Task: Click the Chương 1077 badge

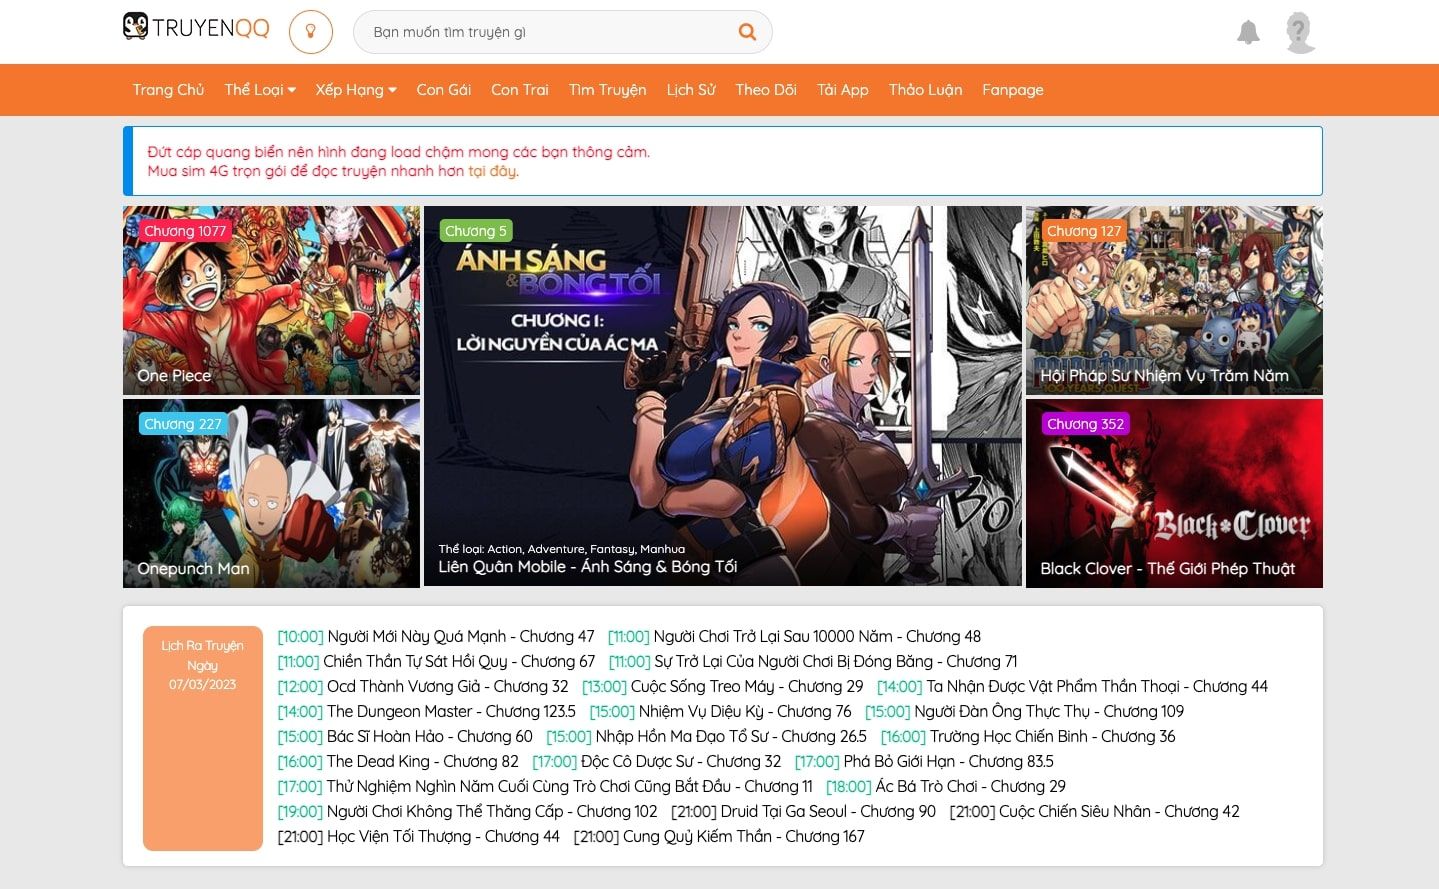Action: (185, 231)
